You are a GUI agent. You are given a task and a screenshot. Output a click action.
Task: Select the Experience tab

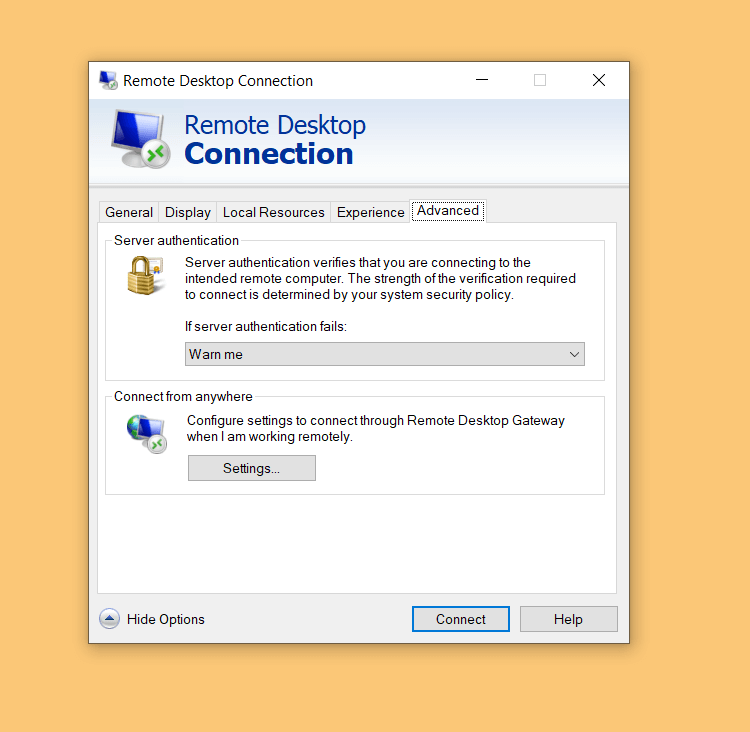click(x=370, y=212)
